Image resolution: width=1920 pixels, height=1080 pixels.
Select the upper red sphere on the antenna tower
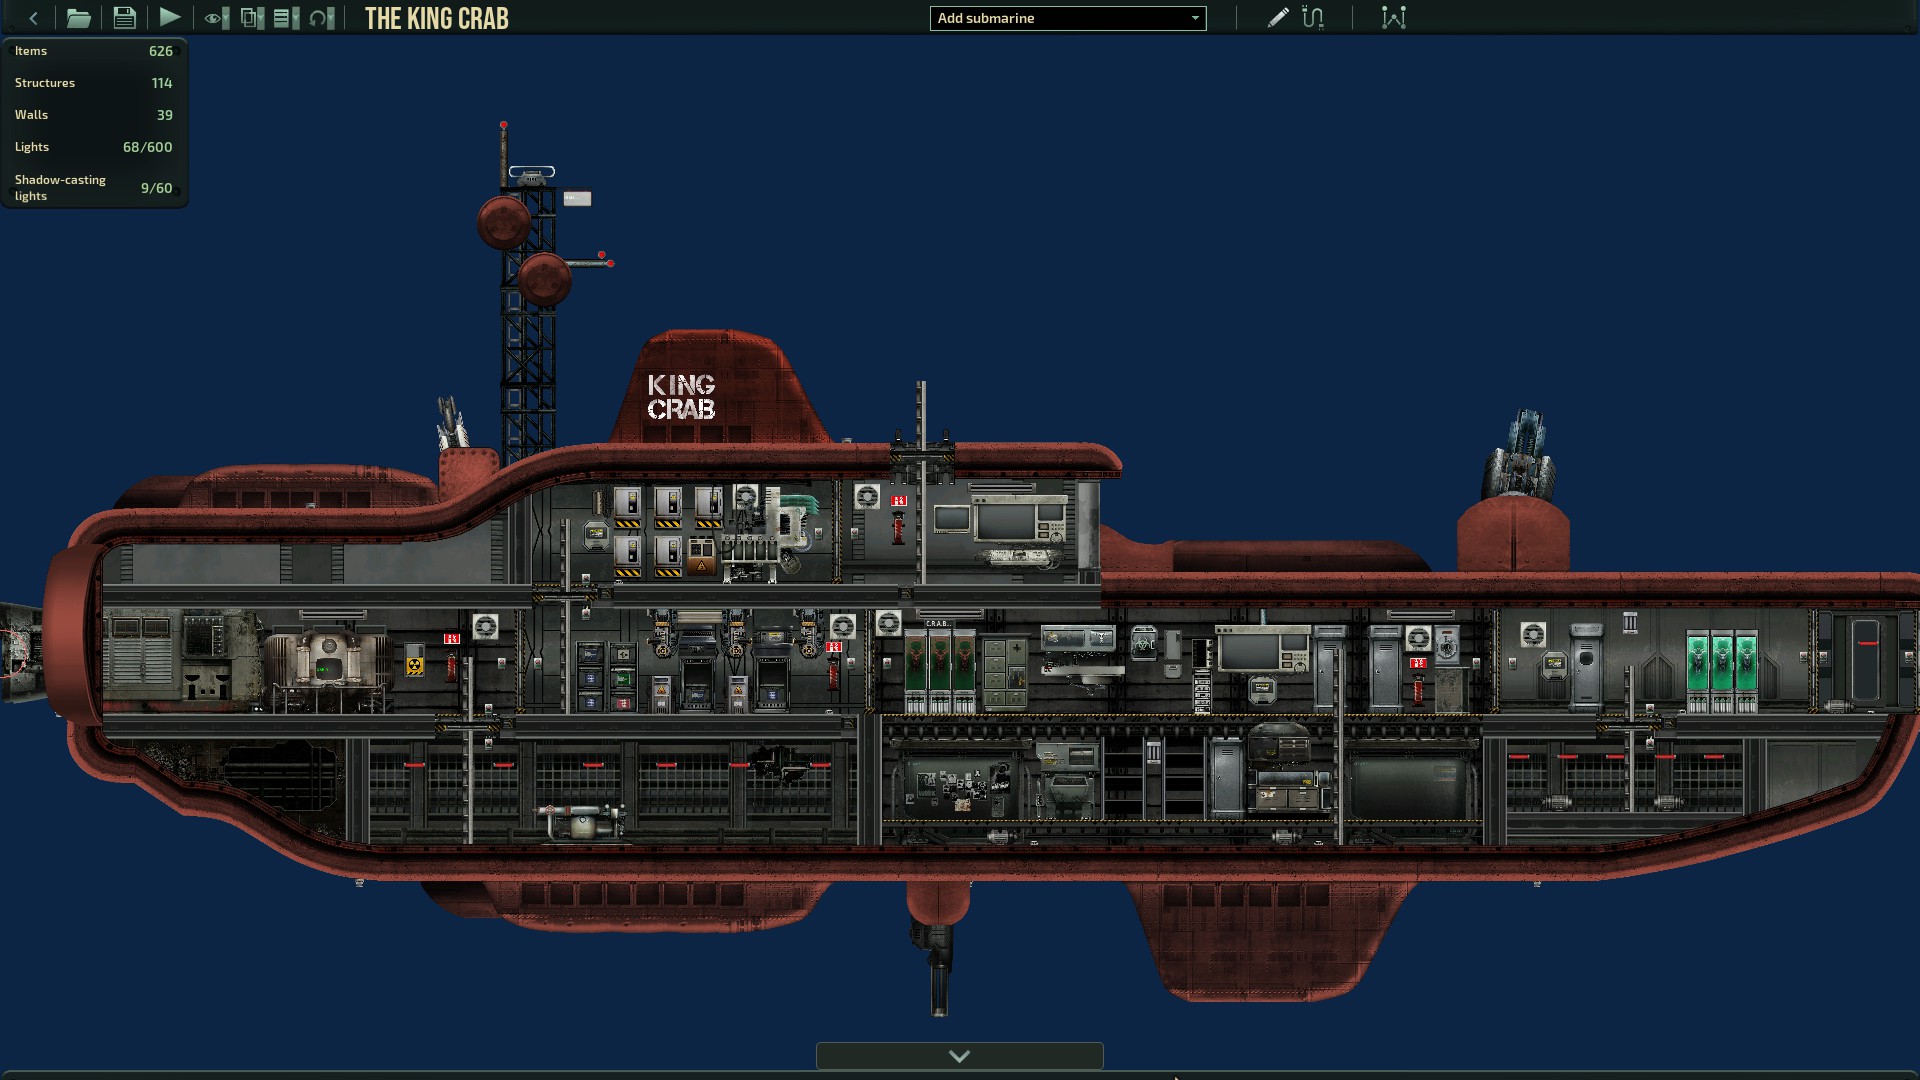tap(503, 222)
